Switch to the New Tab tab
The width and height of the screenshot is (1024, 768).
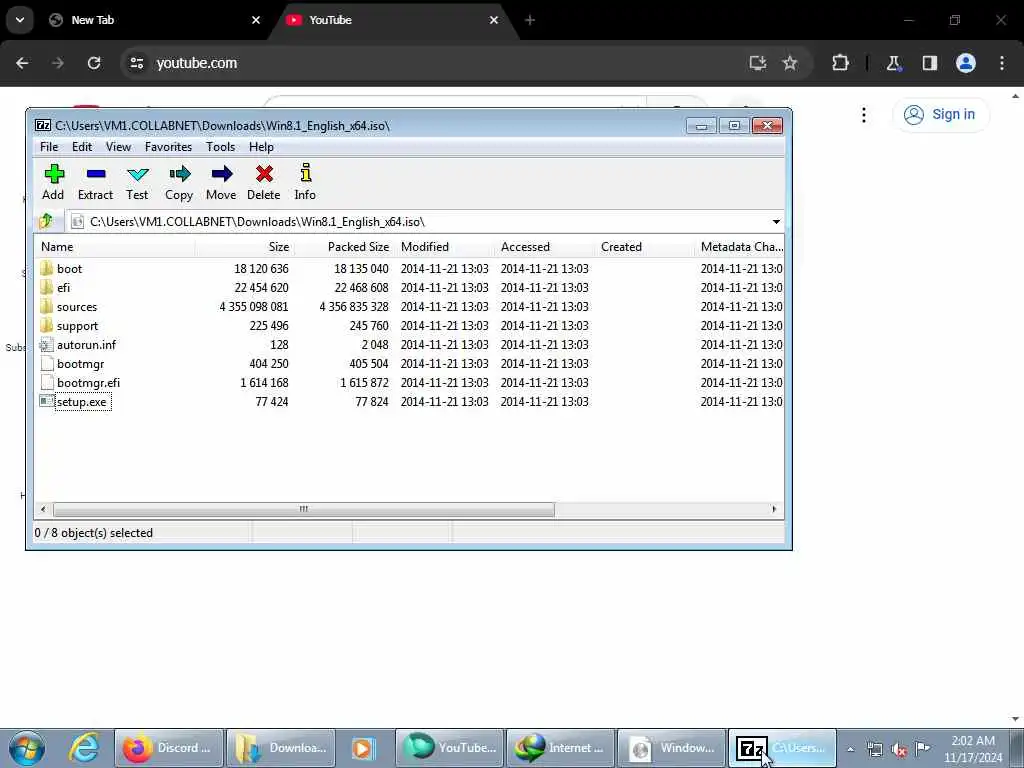[155, 20]
